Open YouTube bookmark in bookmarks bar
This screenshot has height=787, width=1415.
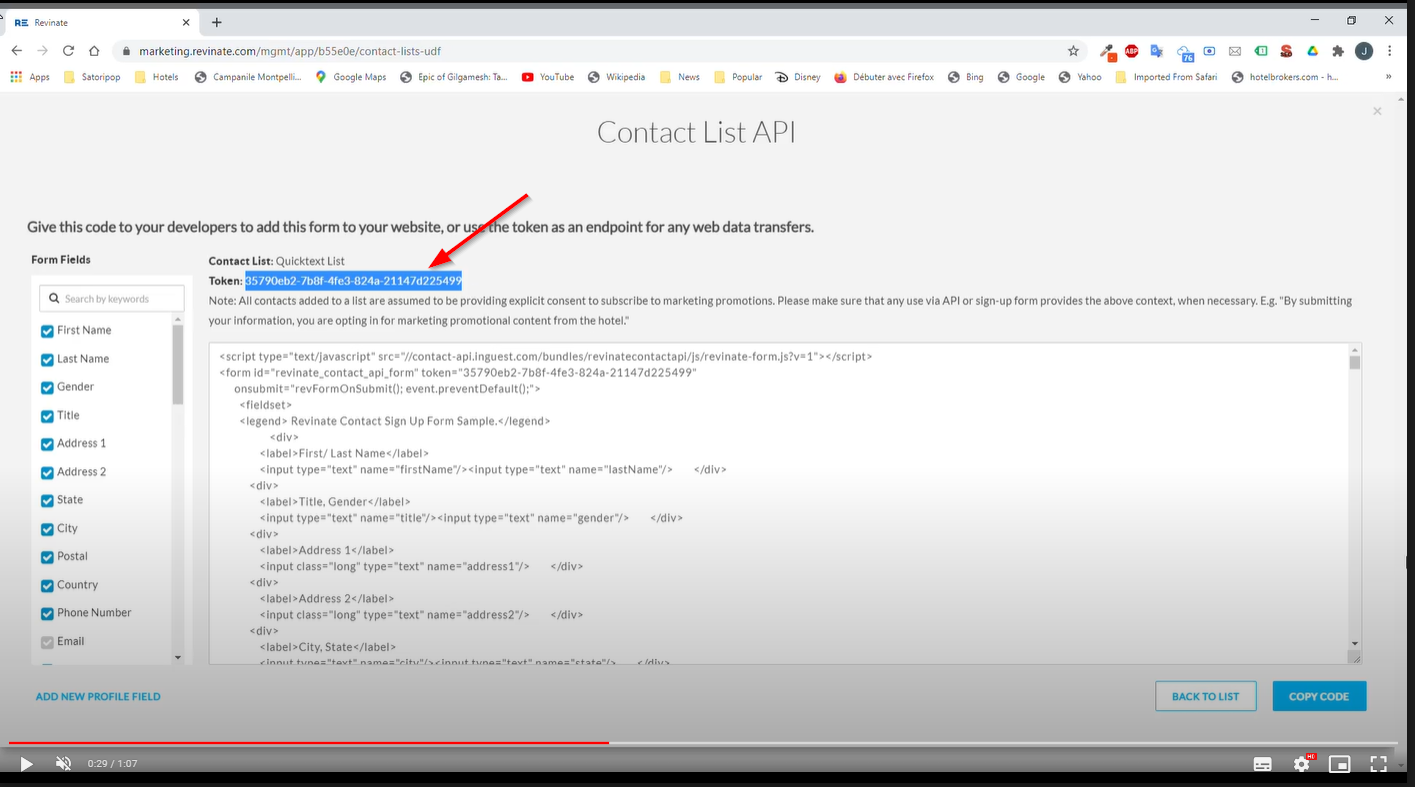[x=548, y=77]
